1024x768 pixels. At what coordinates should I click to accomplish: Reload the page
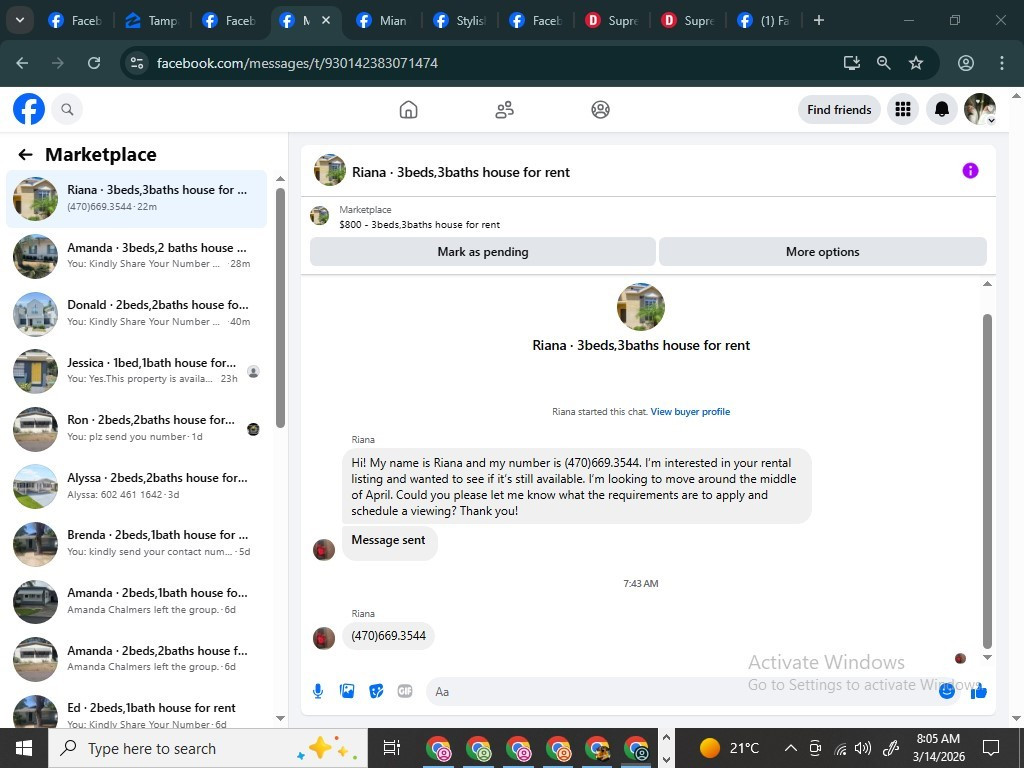[94, 63]
